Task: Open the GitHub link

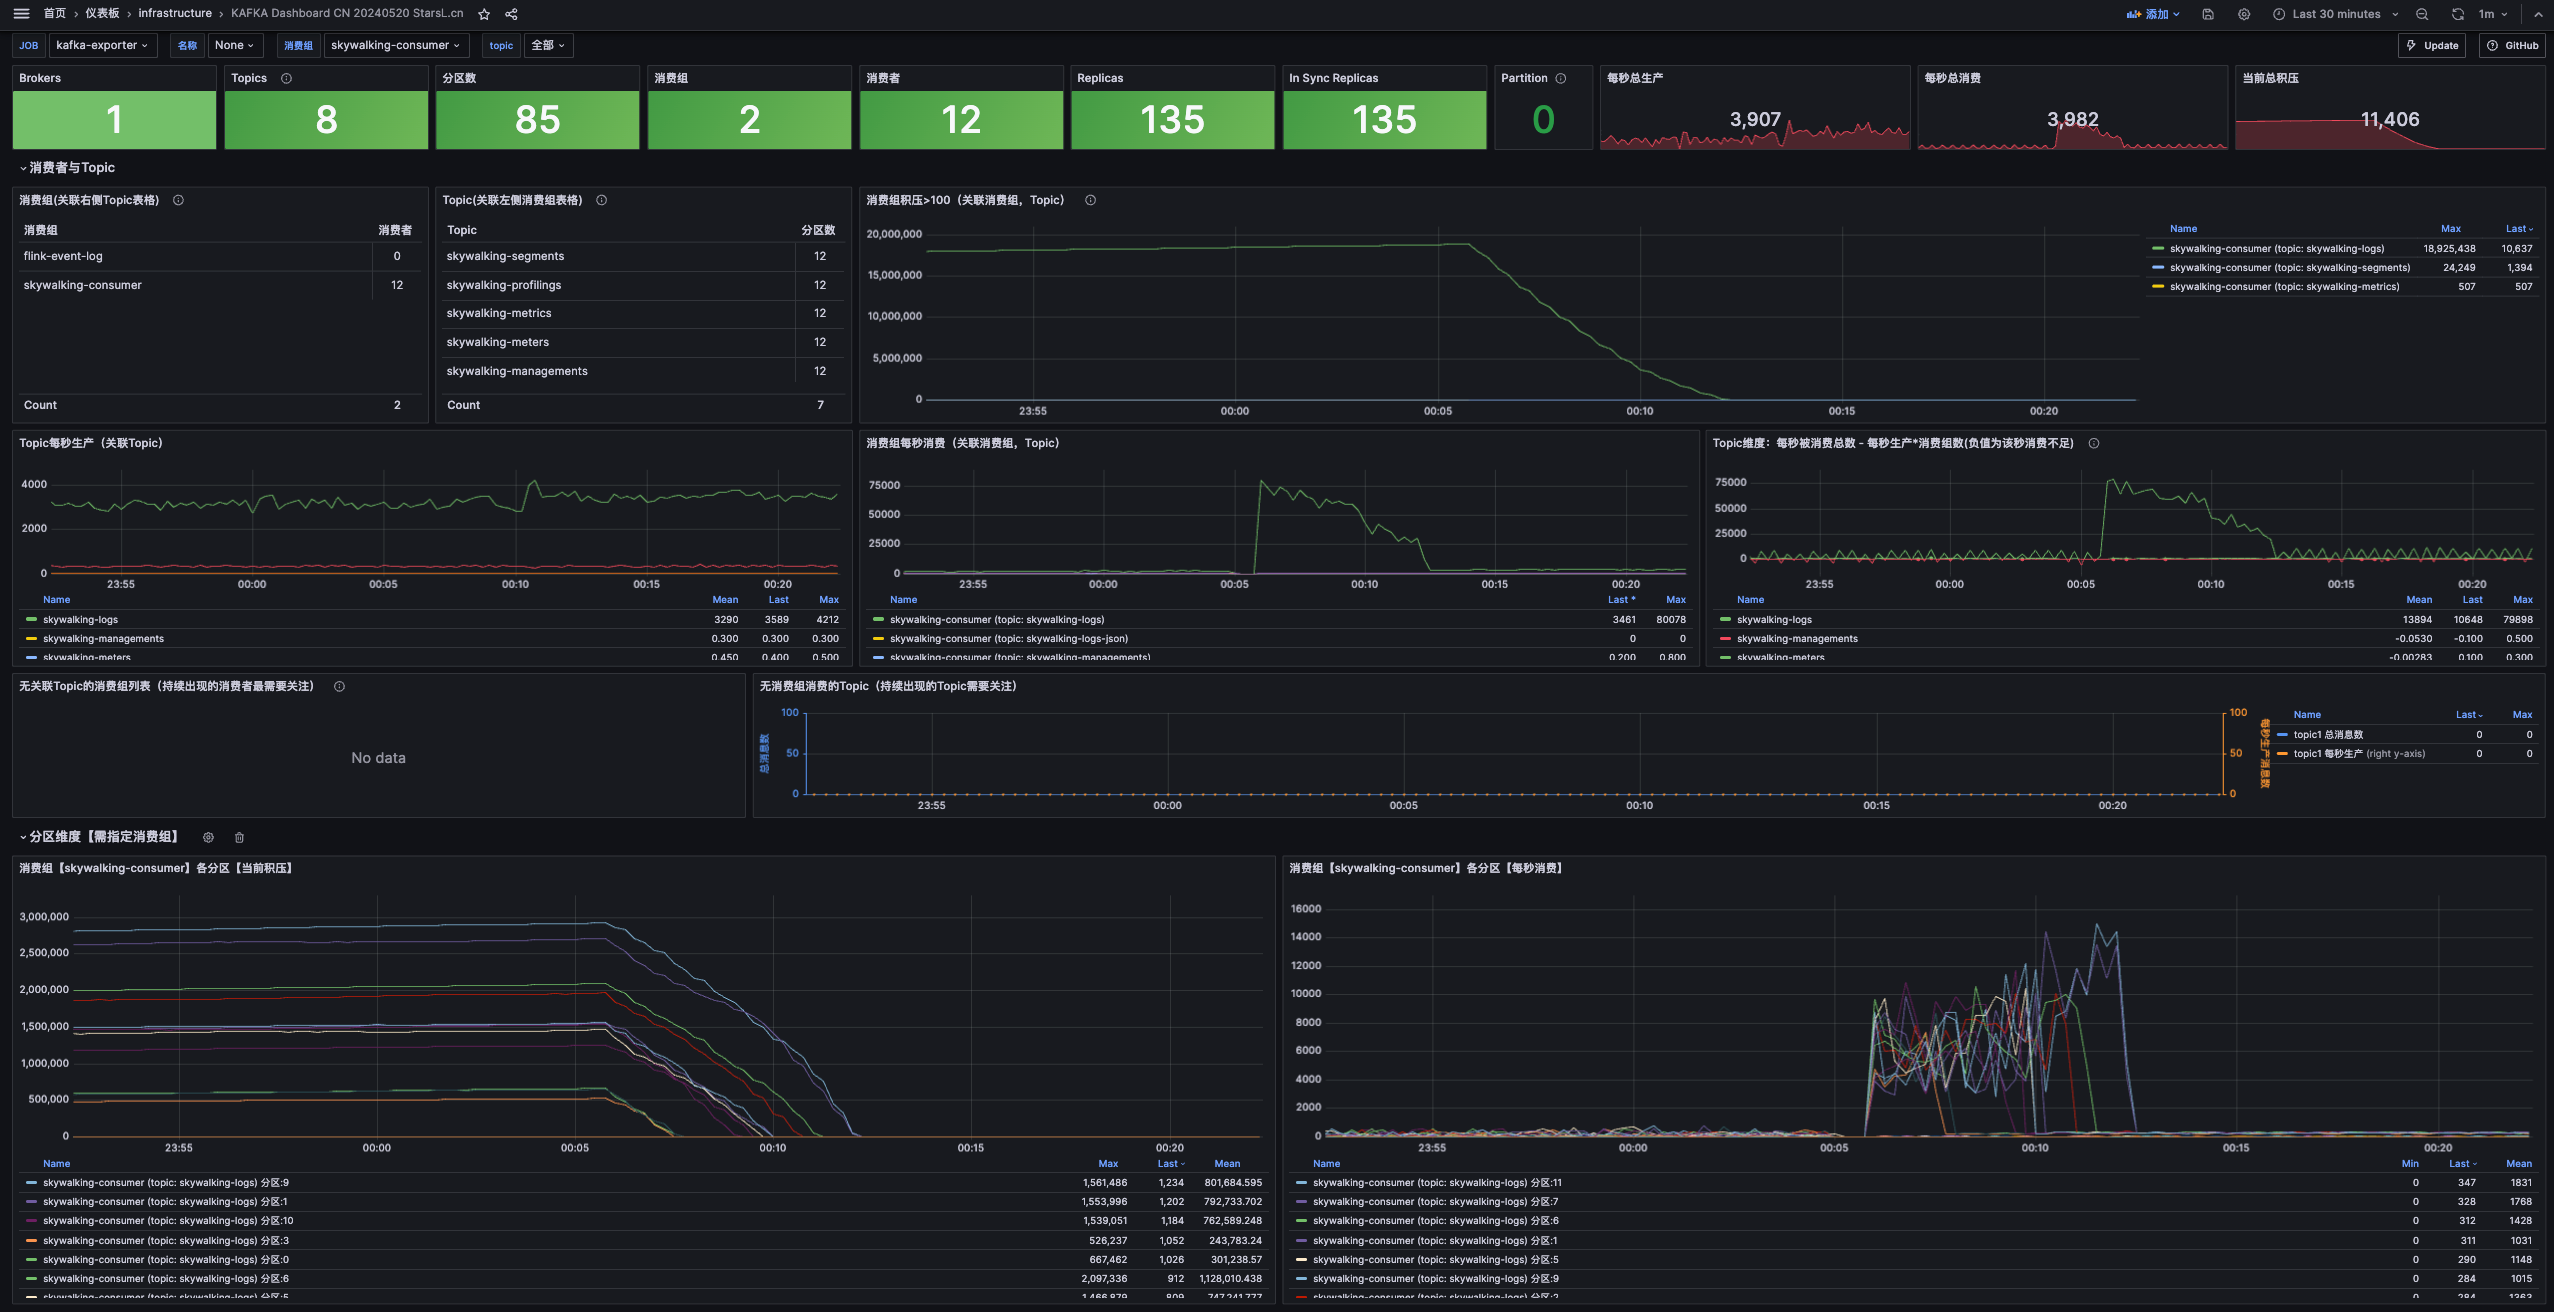Action: [x=2512, y=45]
